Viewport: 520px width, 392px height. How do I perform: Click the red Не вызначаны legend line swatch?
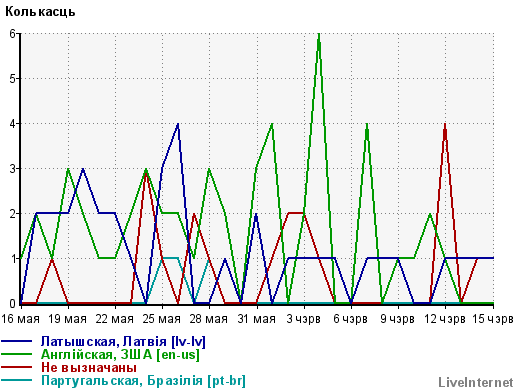[x=17, y=368]
